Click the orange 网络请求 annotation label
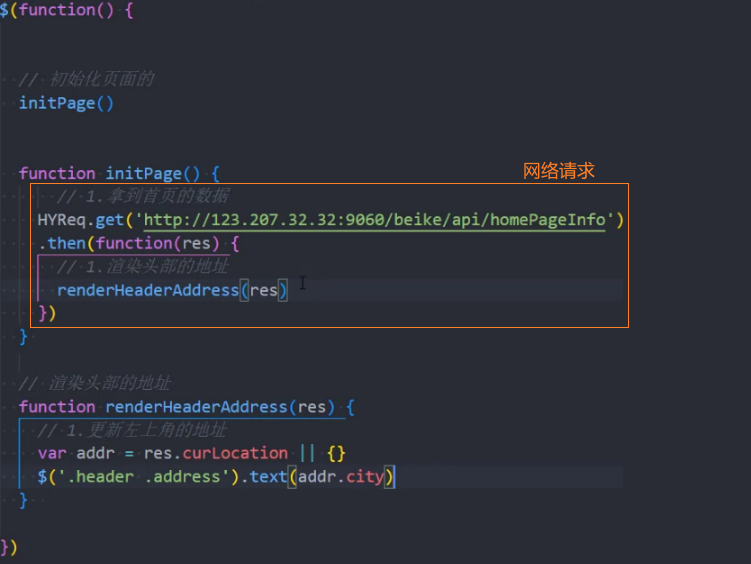This screenshot has width=751, height=564. pyautogui.click(x=559, y=171)
